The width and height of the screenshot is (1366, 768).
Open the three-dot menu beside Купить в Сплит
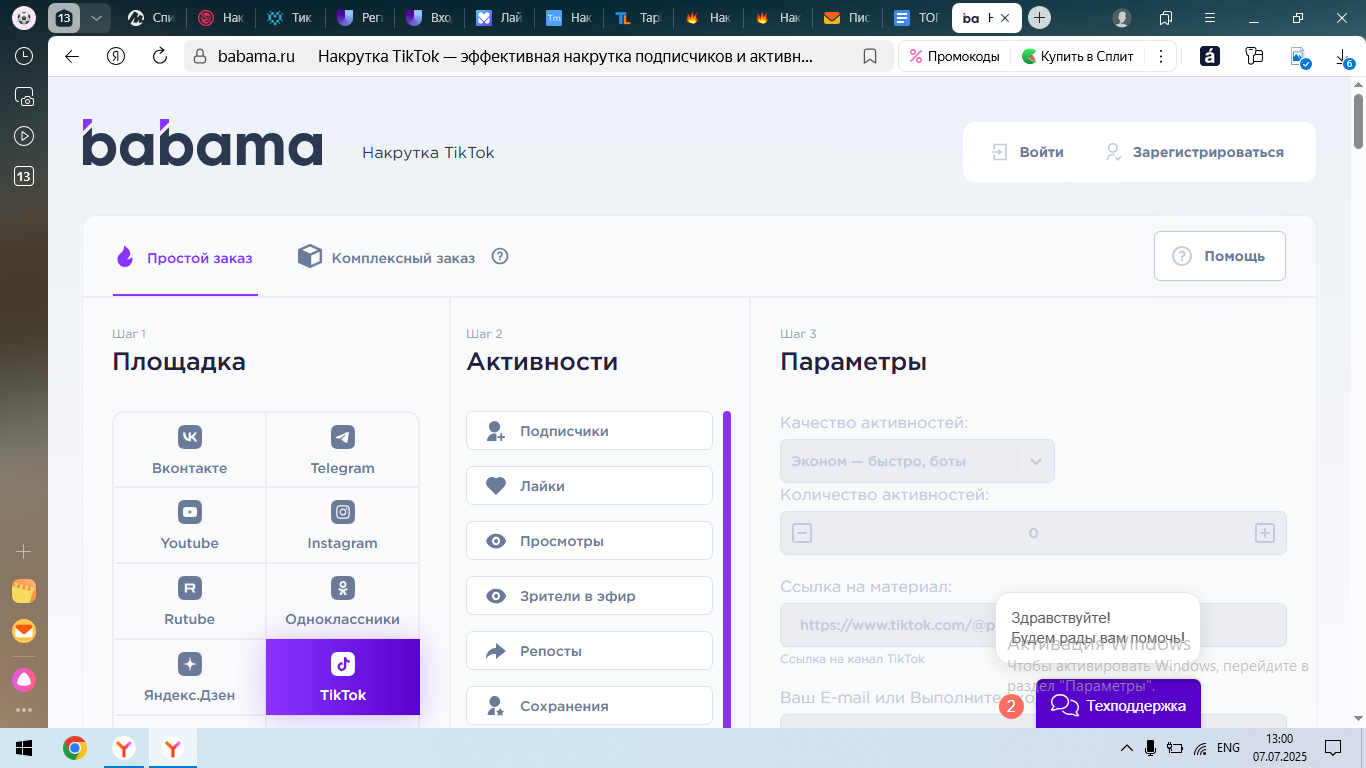(x=1160, y=56)
